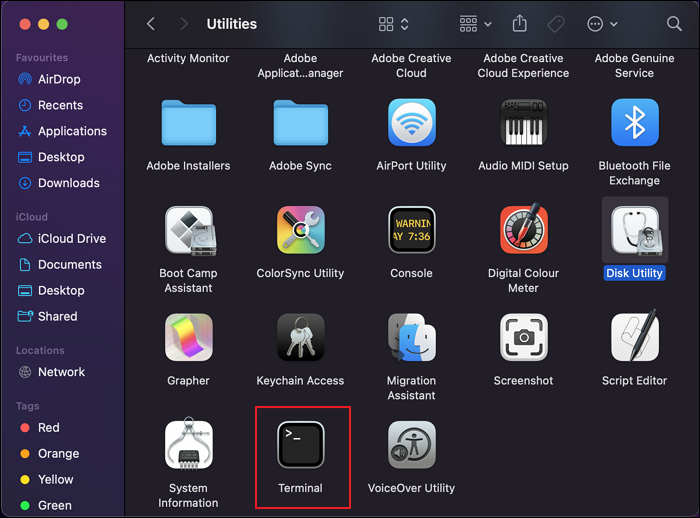Open Downloads in the sidebar

click(58, 183)
